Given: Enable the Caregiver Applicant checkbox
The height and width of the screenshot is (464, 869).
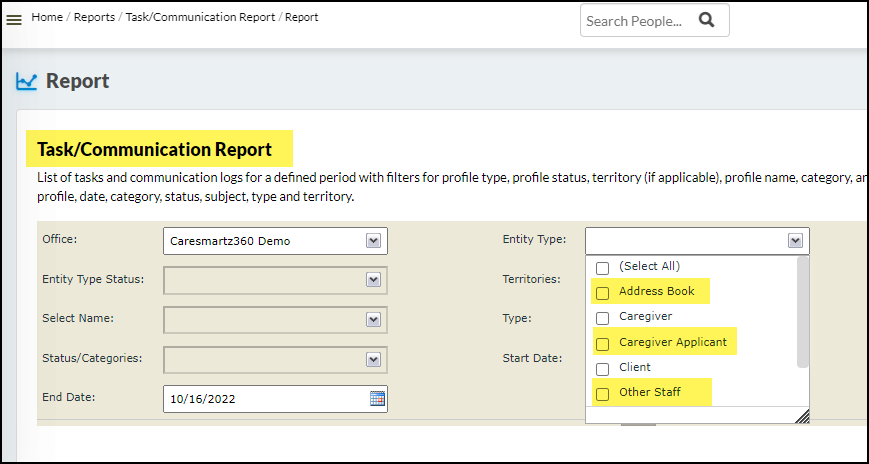Looking at the screenshot, I should point(602,343).
